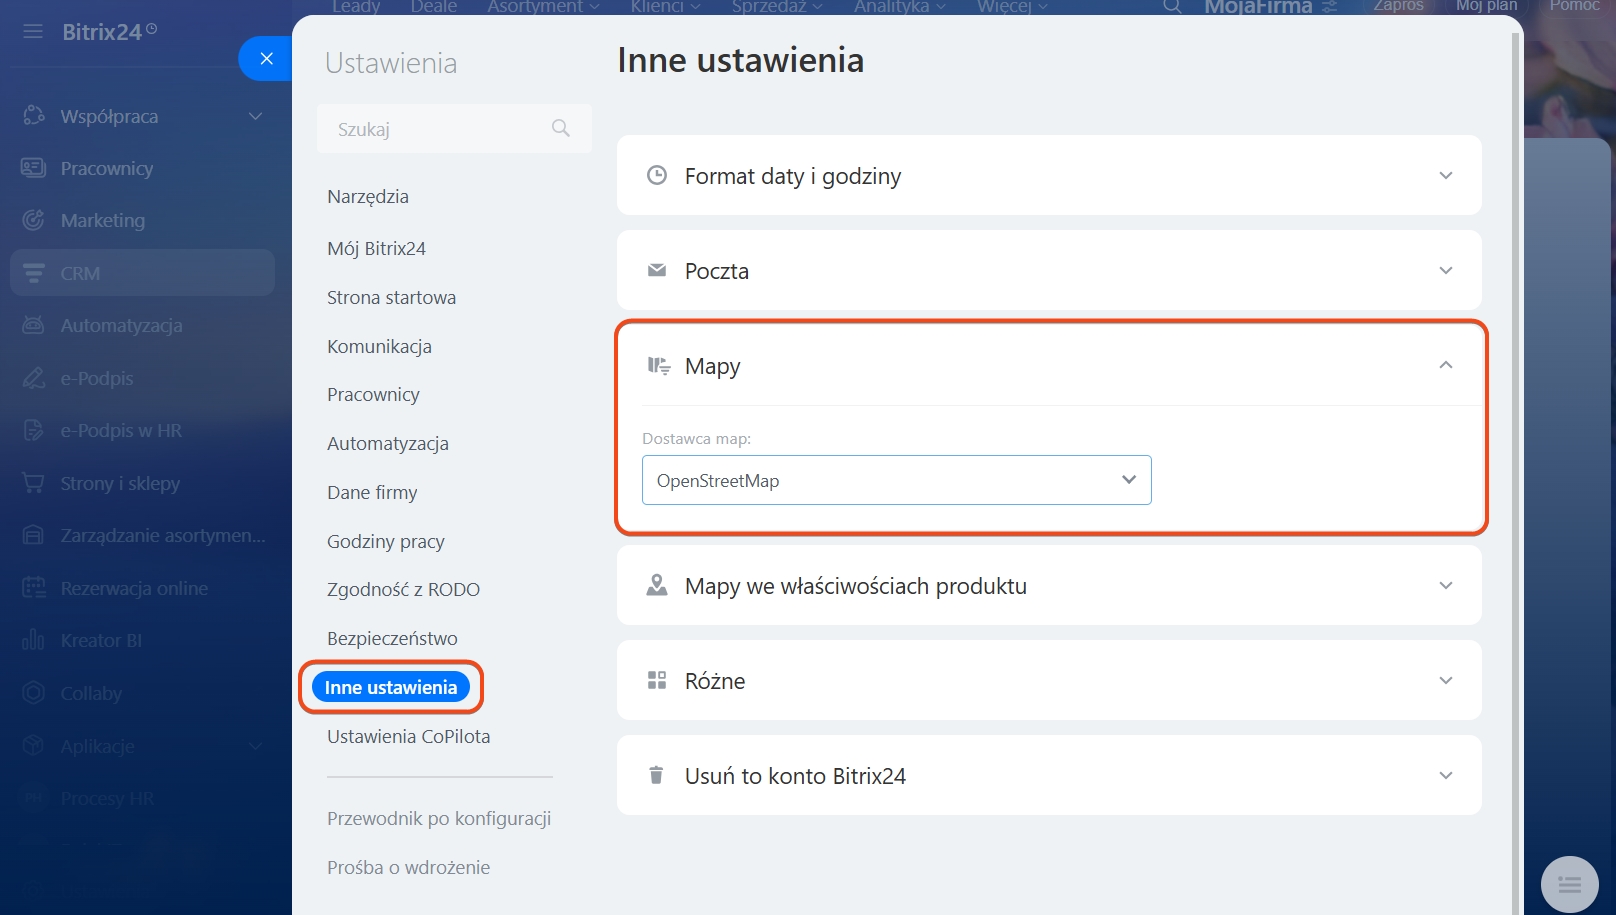
Task: Expand the Format daty i godziny section
Action: 1445,176
